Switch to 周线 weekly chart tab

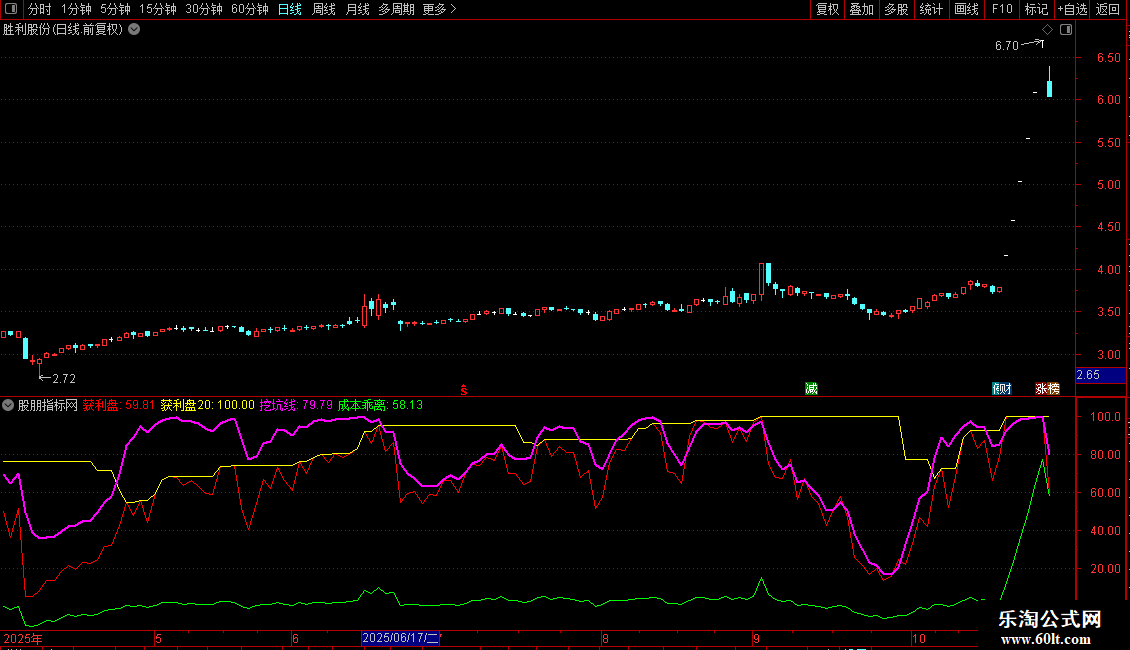tap(324, 9)
